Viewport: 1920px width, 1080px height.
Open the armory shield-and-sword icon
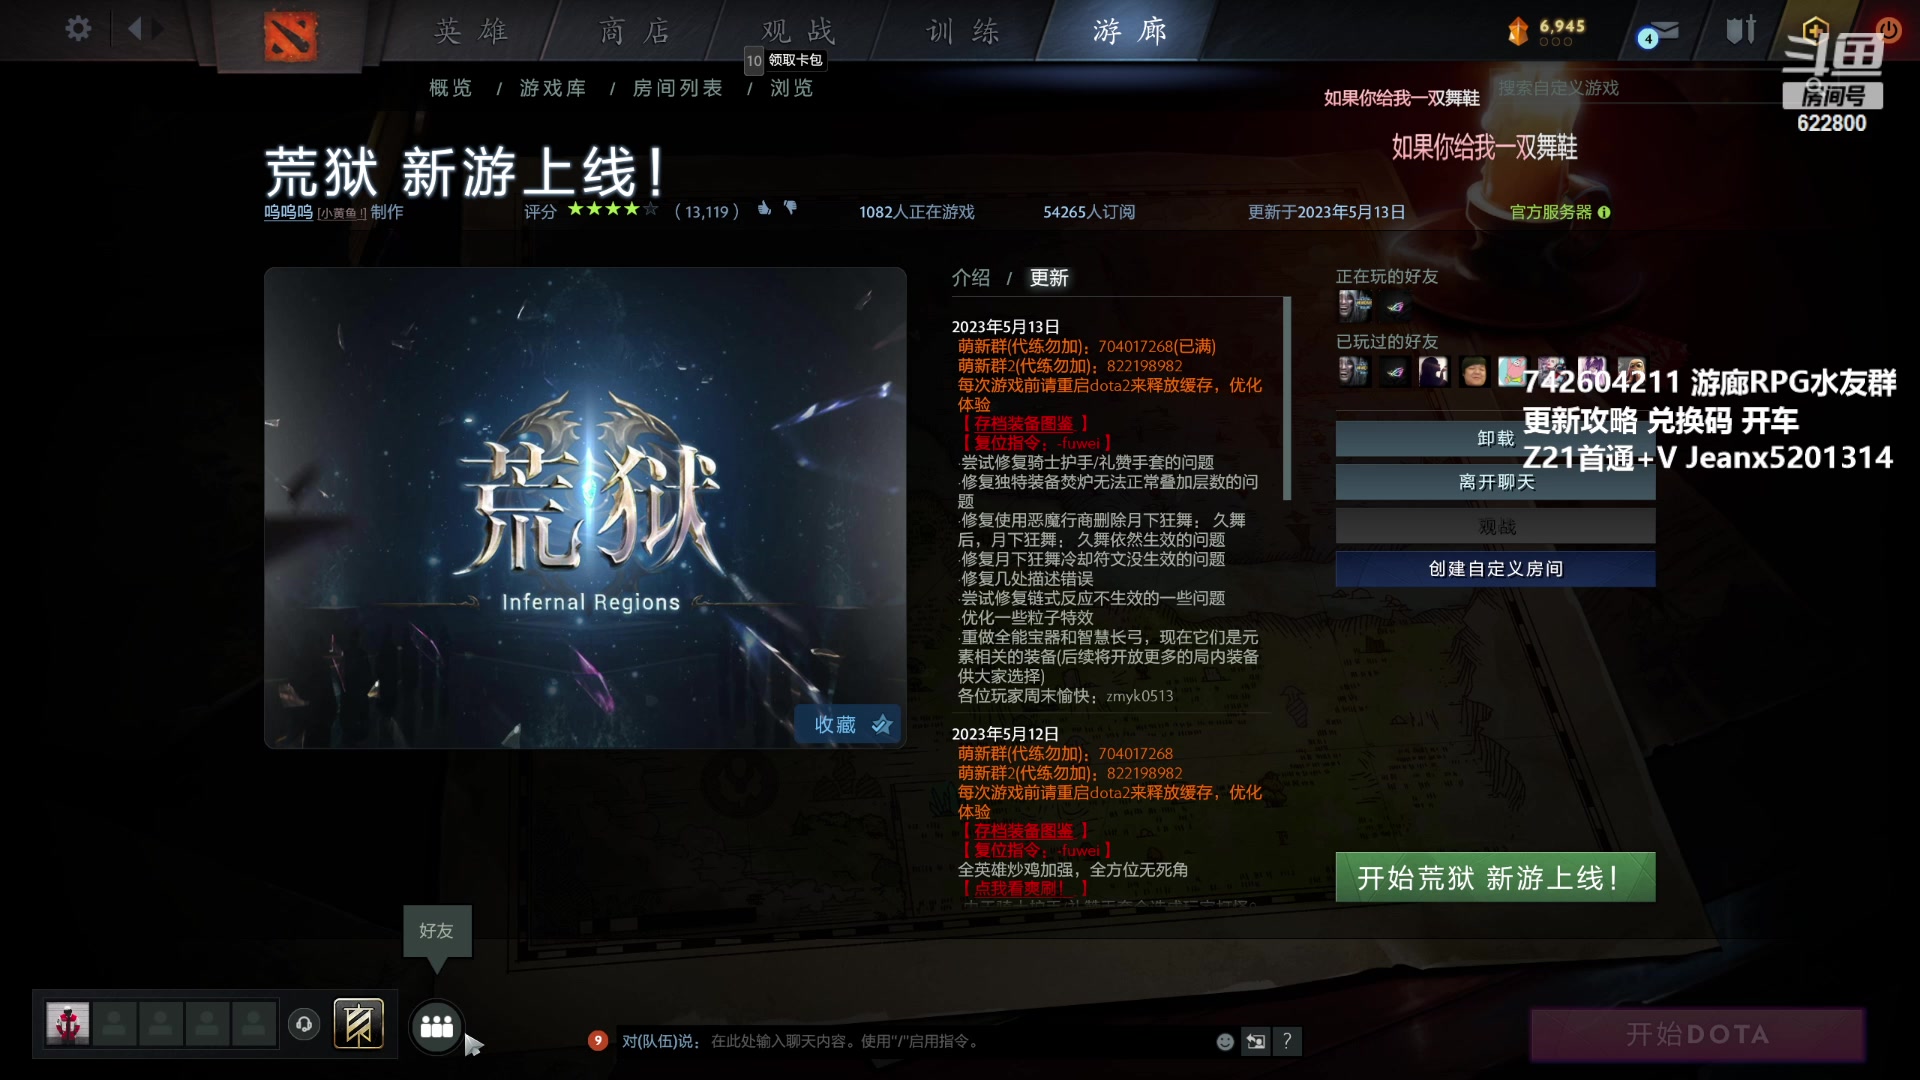point(1740,30)
